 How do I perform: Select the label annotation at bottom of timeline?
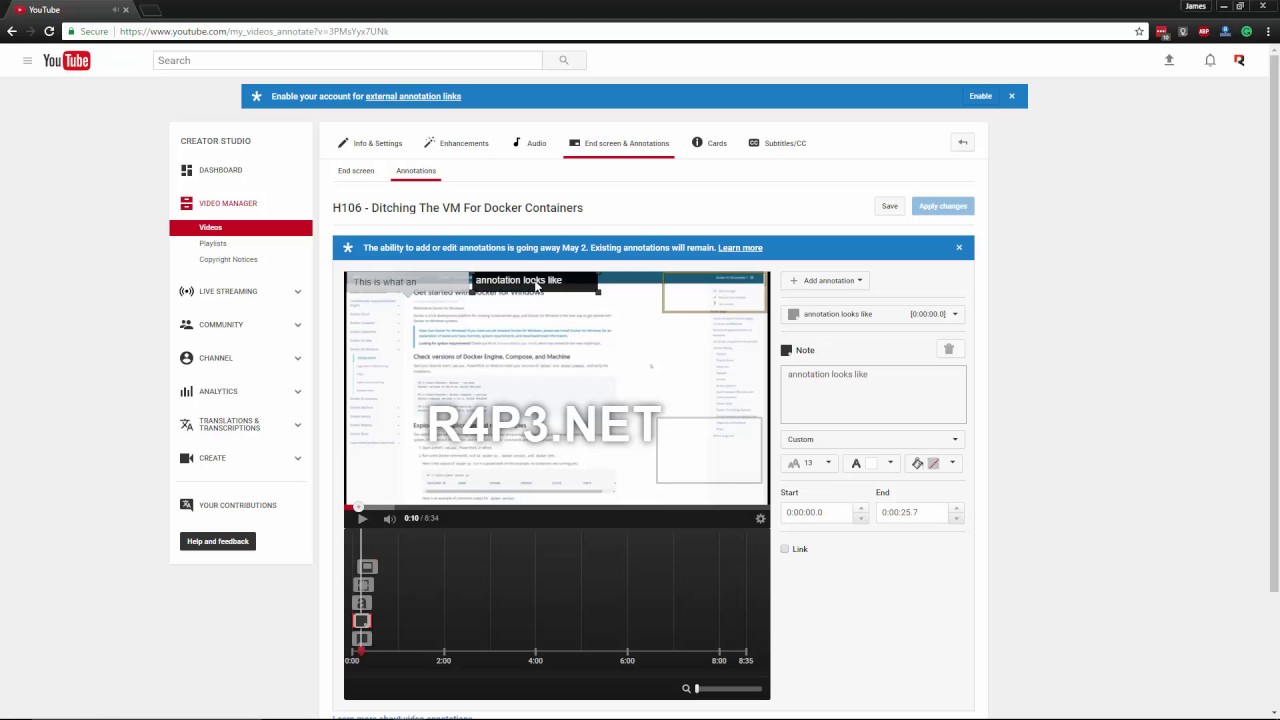coord(362,639)
